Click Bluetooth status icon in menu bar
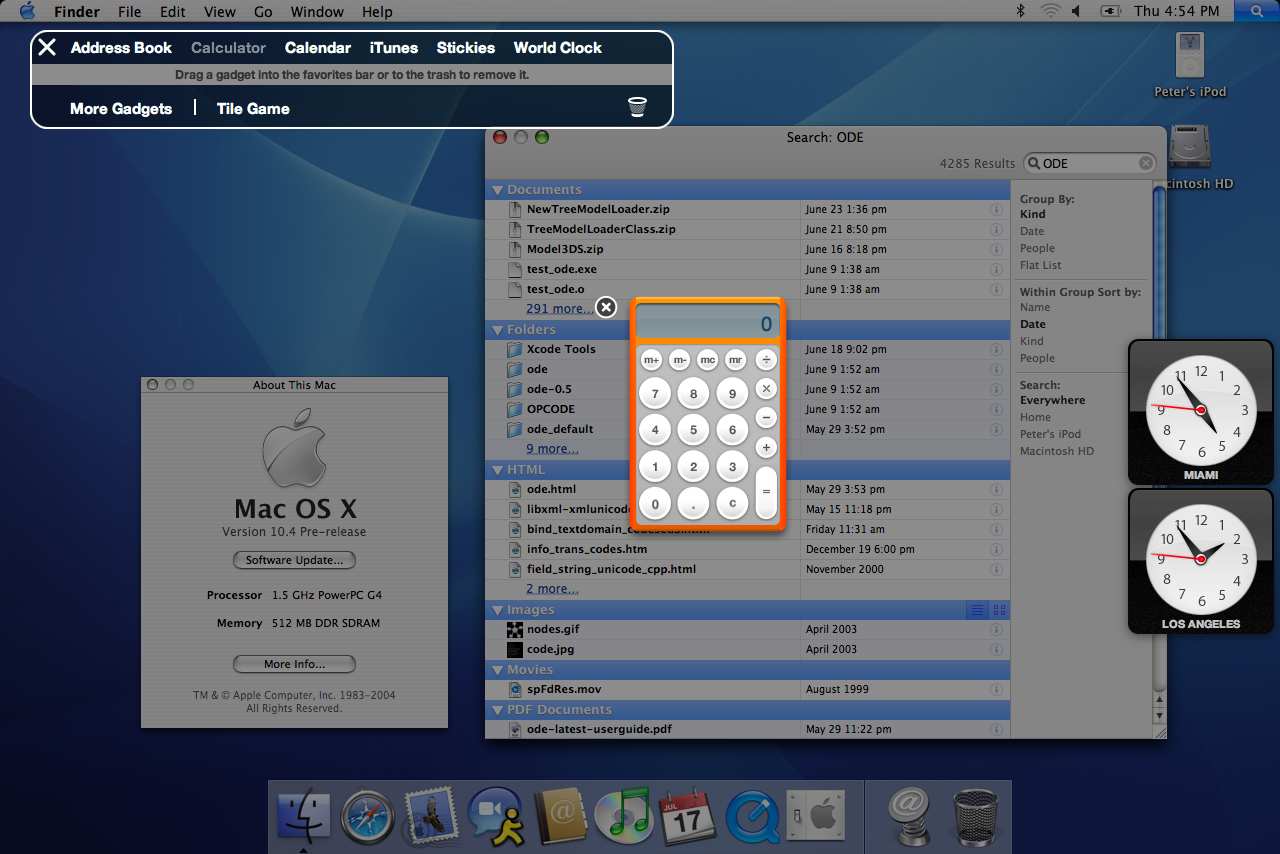Screen dimensions: 1280x854 tap(1020, 11)
